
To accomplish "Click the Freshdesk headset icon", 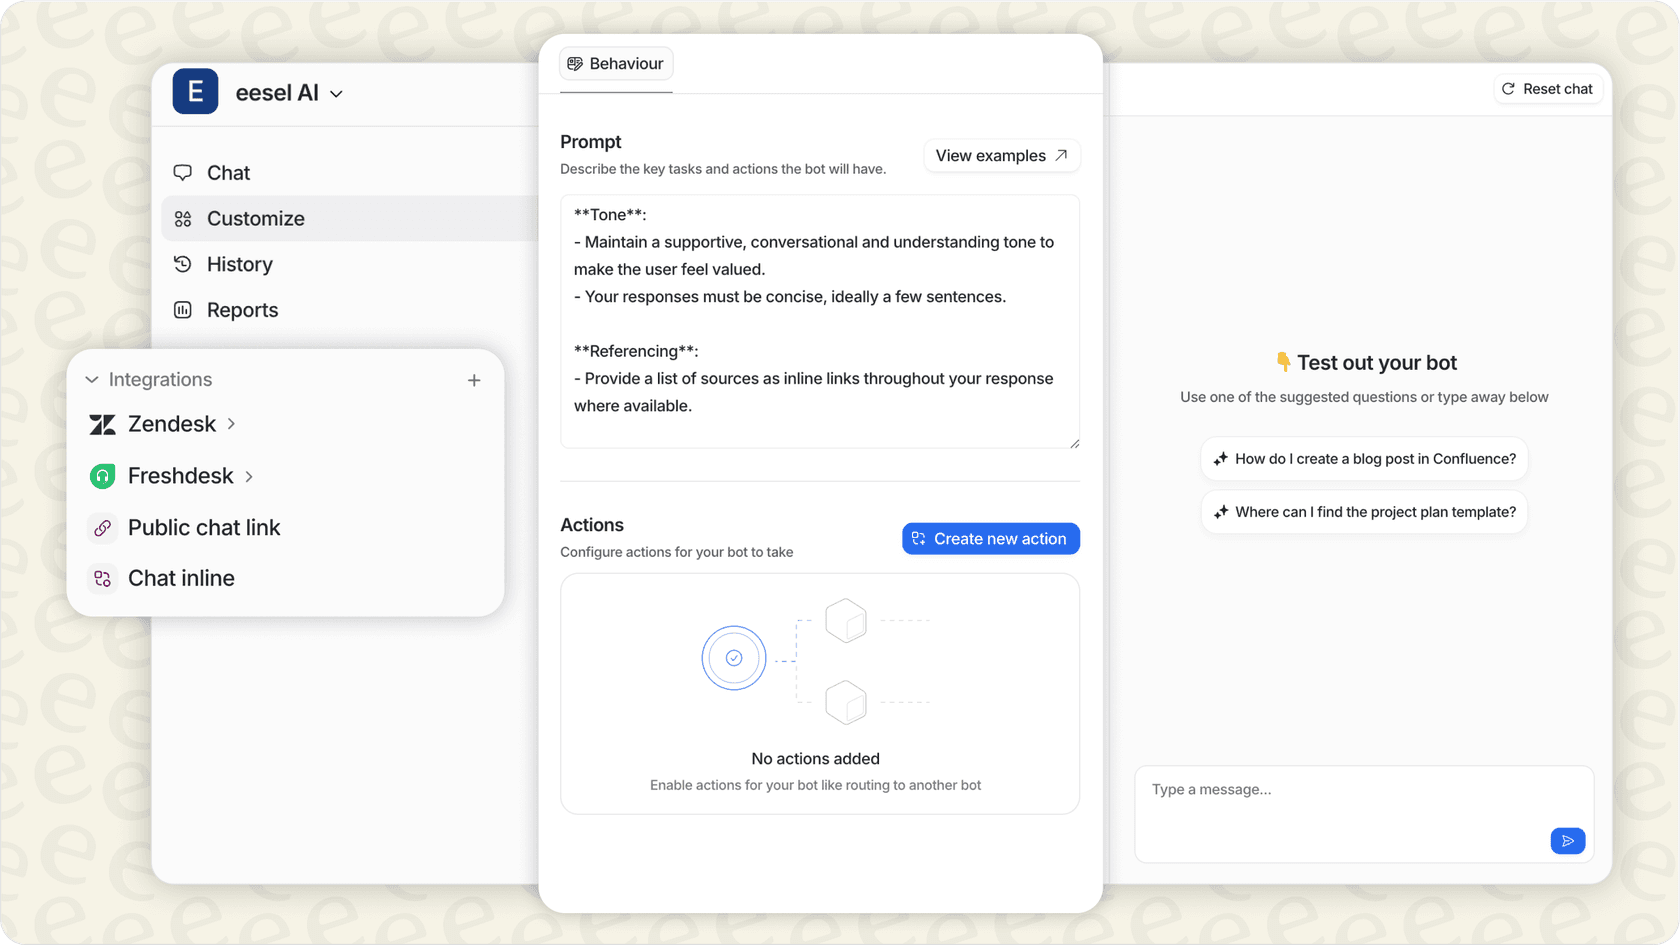I will click(x=102, y=476).
